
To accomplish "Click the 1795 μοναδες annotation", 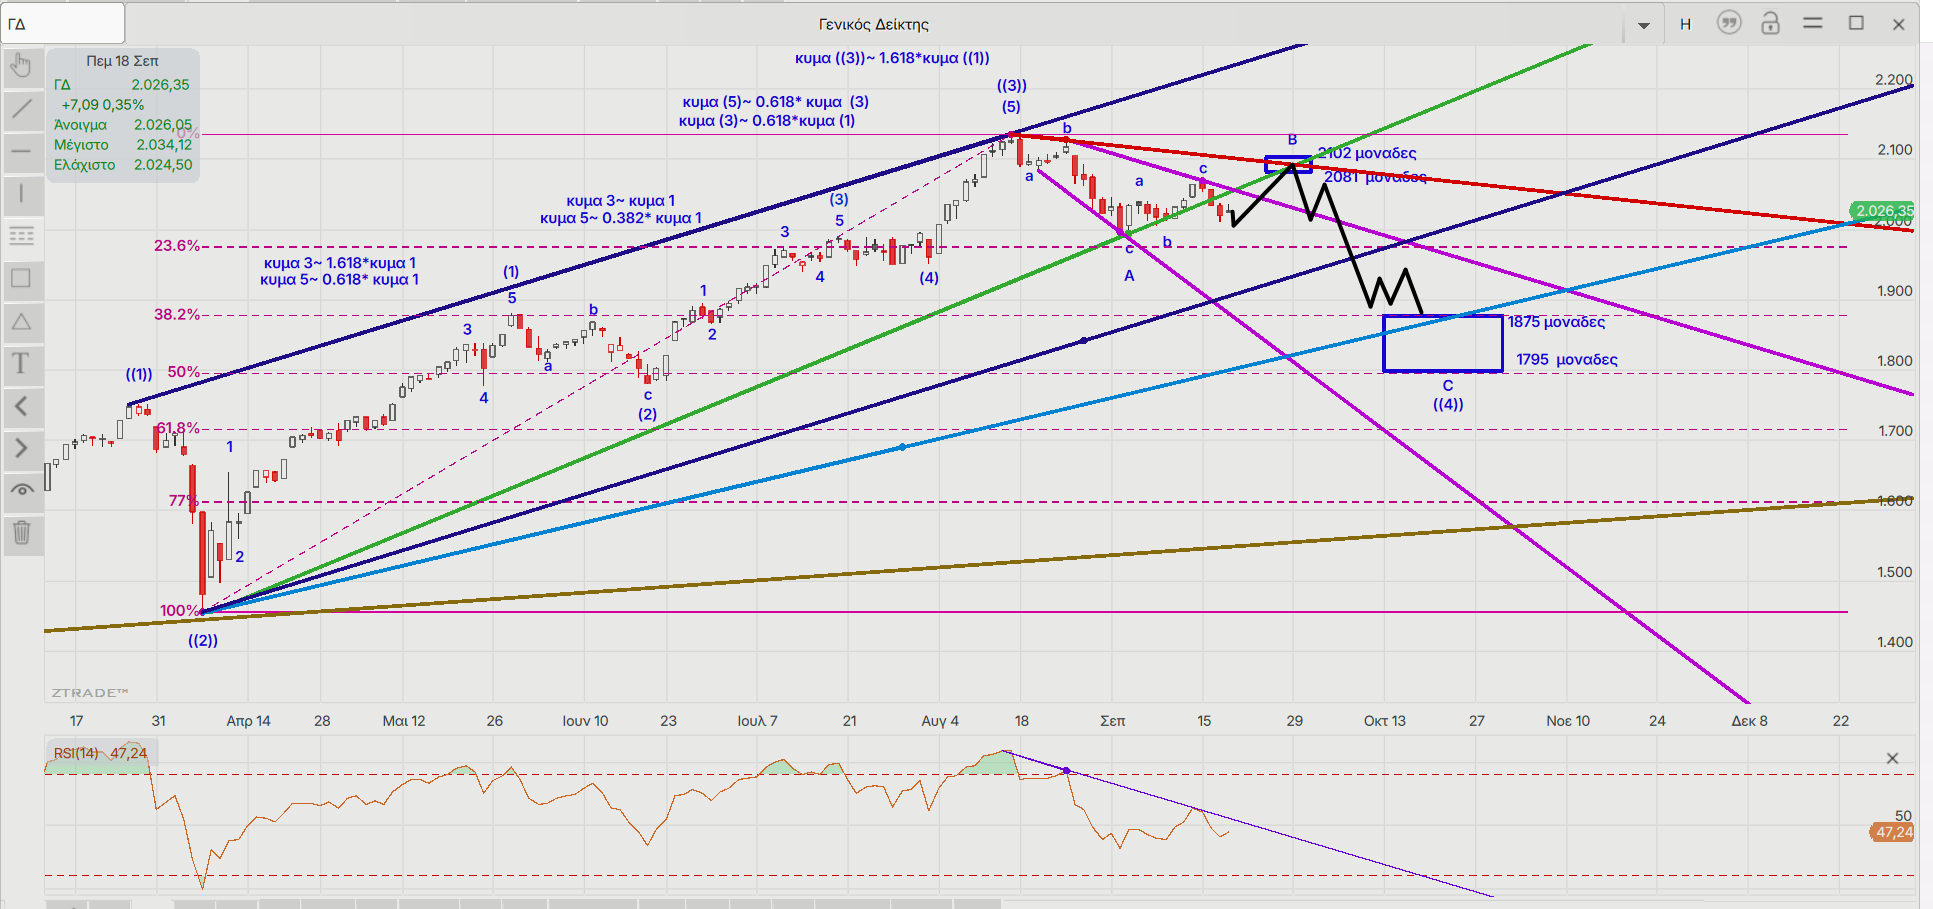I will tap(1566, 359).
